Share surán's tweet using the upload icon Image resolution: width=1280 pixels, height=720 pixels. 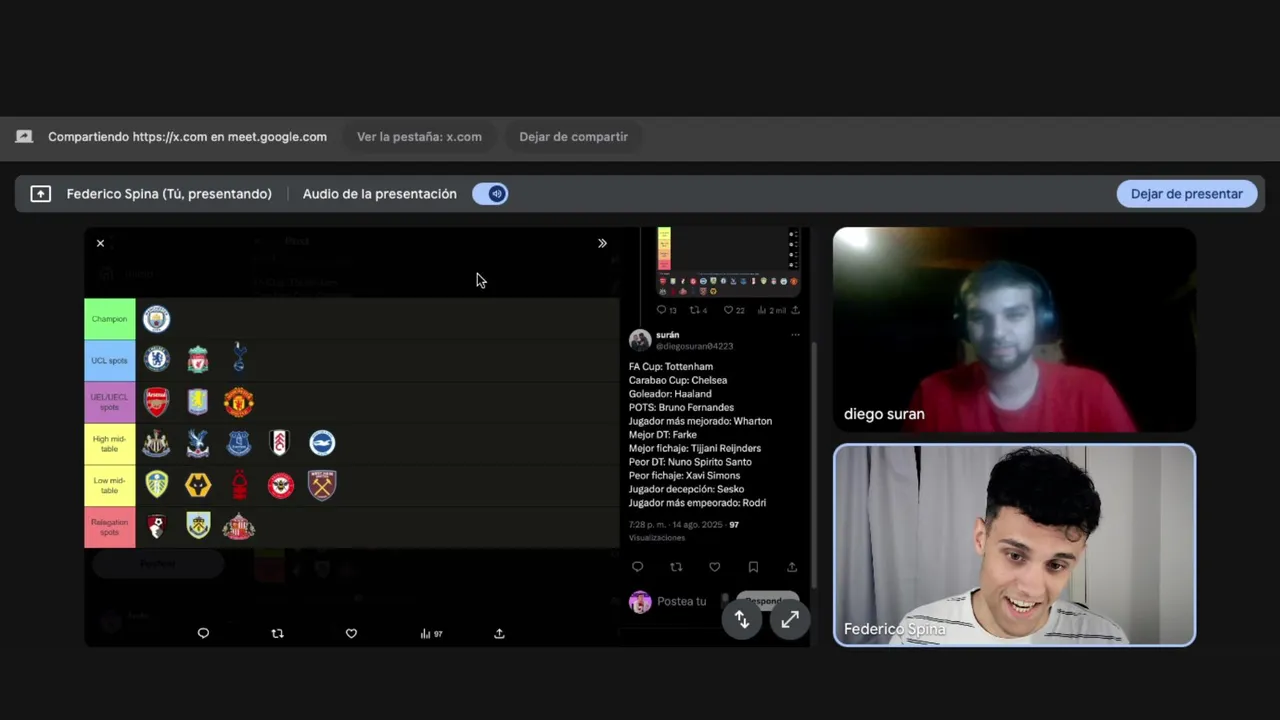click(791, 567)
